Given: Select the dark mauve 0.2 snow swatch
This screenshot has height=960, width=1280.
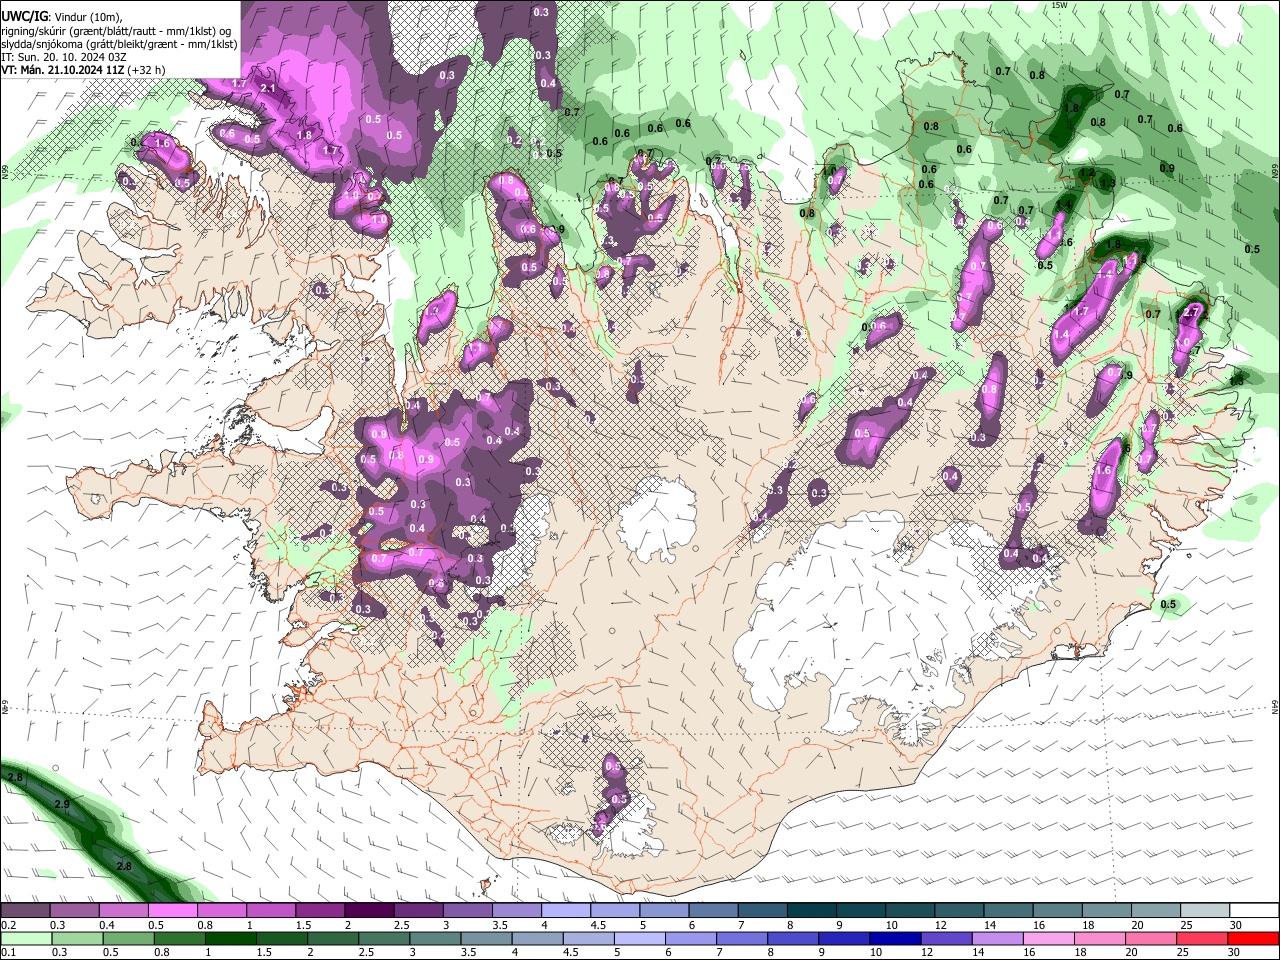Looking at the screenshot, I should coord(25,911).
